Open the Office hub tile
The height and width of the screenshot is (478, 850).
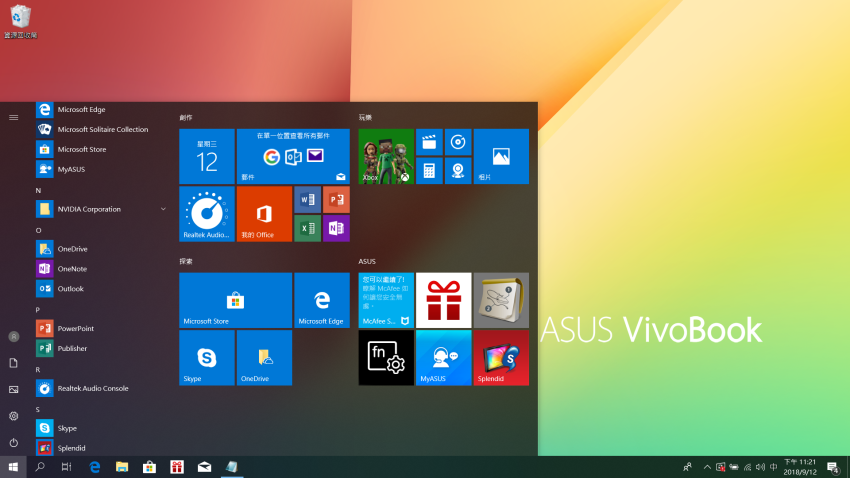264,214
